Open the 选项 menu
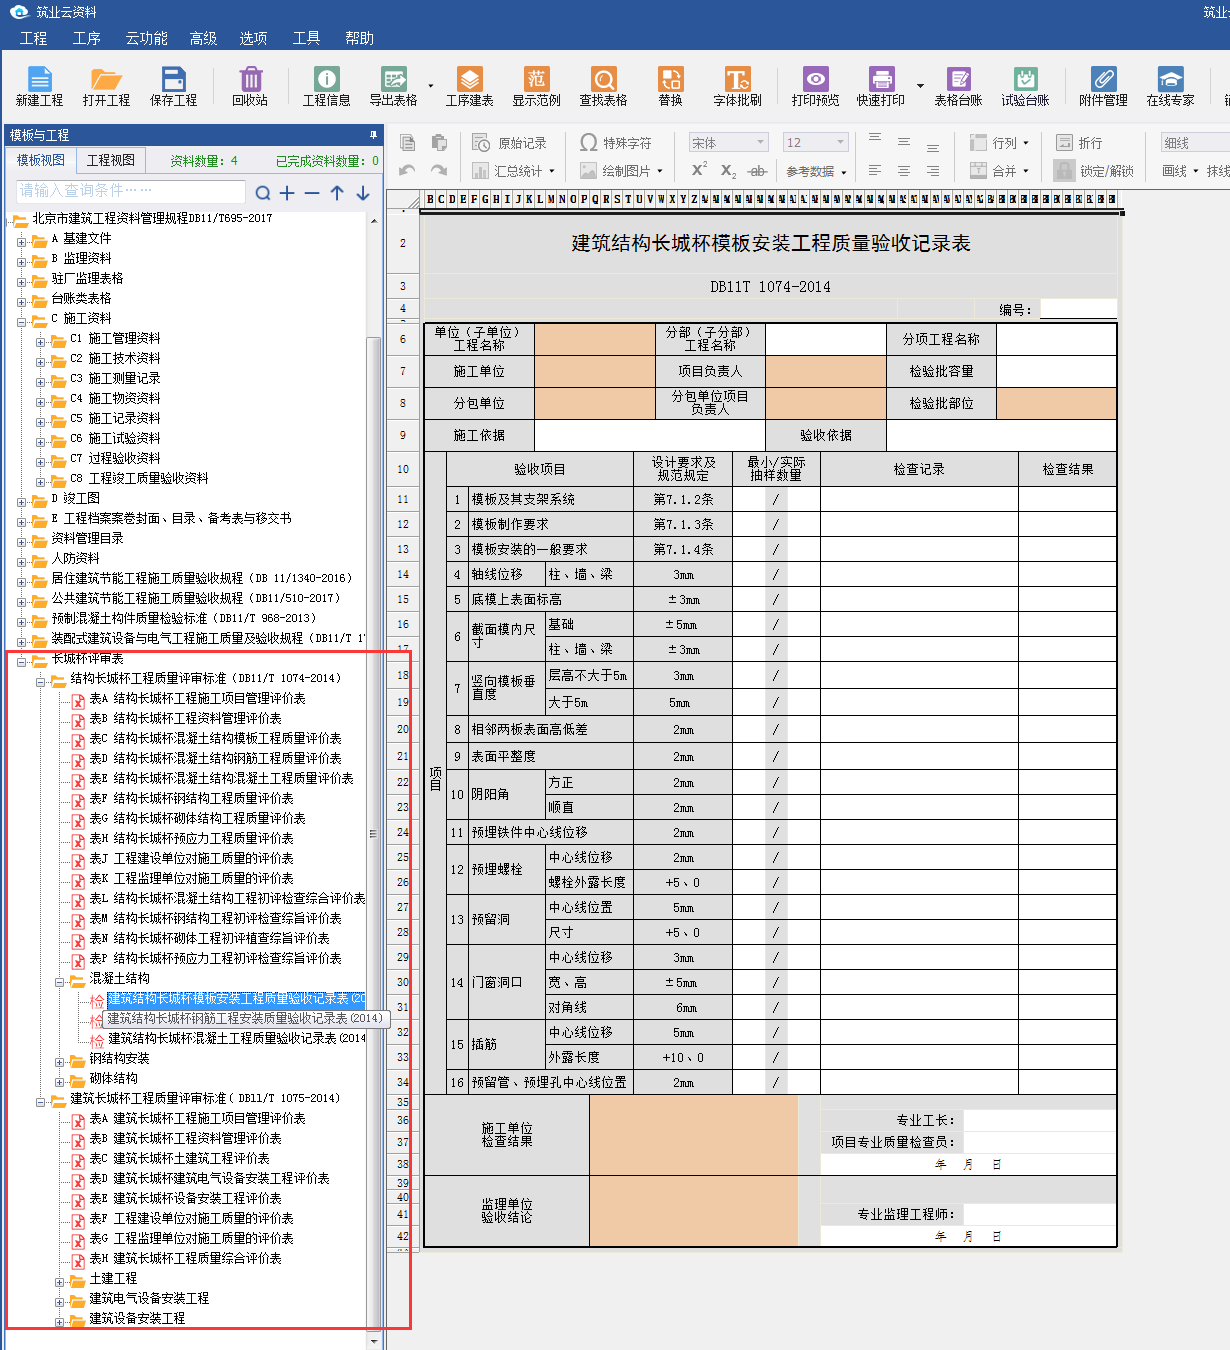The height and width of the screenshot is (1350, 1230). coord(253,38)
